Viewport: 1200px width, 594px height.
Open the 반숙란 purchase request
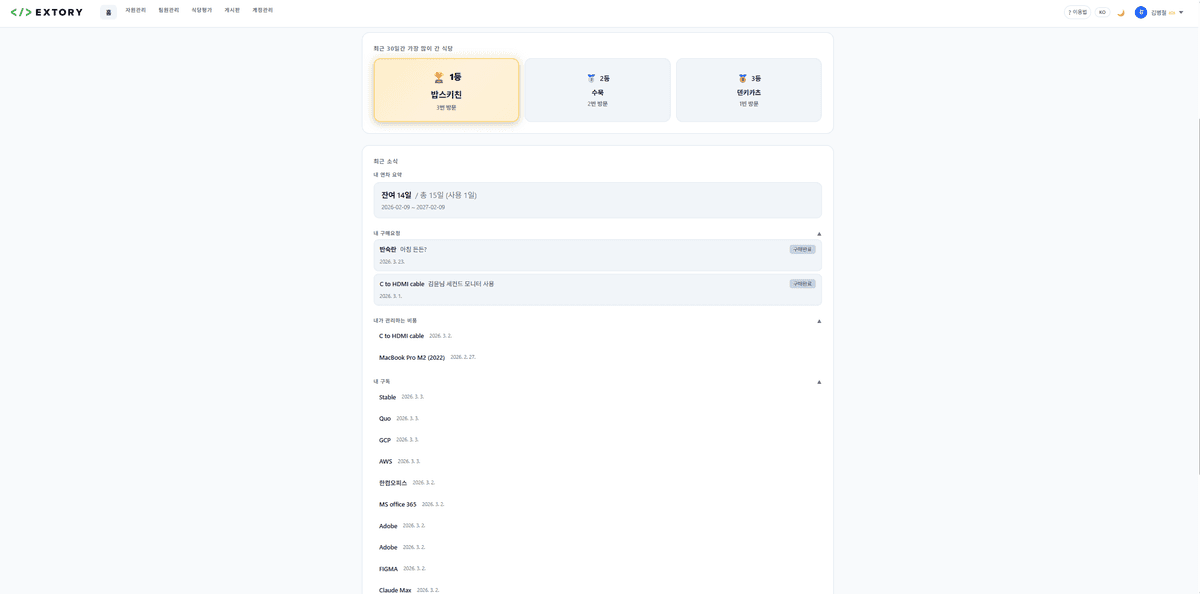pyautogui.click(x=597, y=255)
